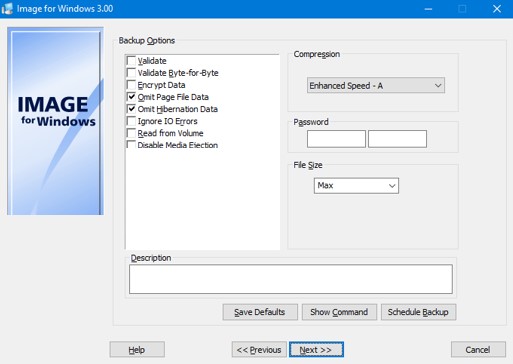The image size is (513, 364).
Task: Tick Disable Media Ejection checkbox
Action: 131,145
